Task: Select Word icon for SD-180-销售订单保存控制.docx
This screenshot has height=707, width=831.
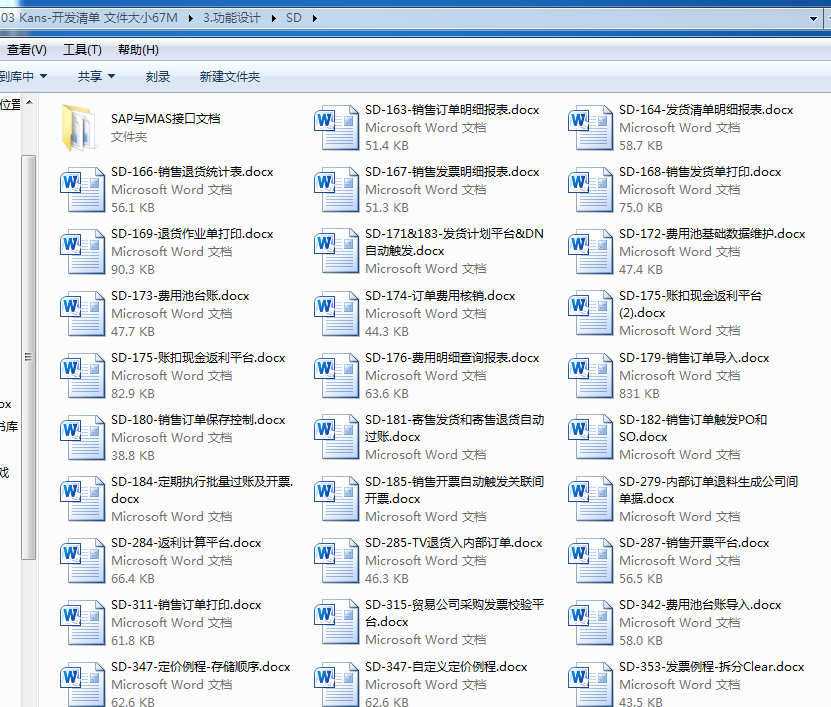Action: 82,437
